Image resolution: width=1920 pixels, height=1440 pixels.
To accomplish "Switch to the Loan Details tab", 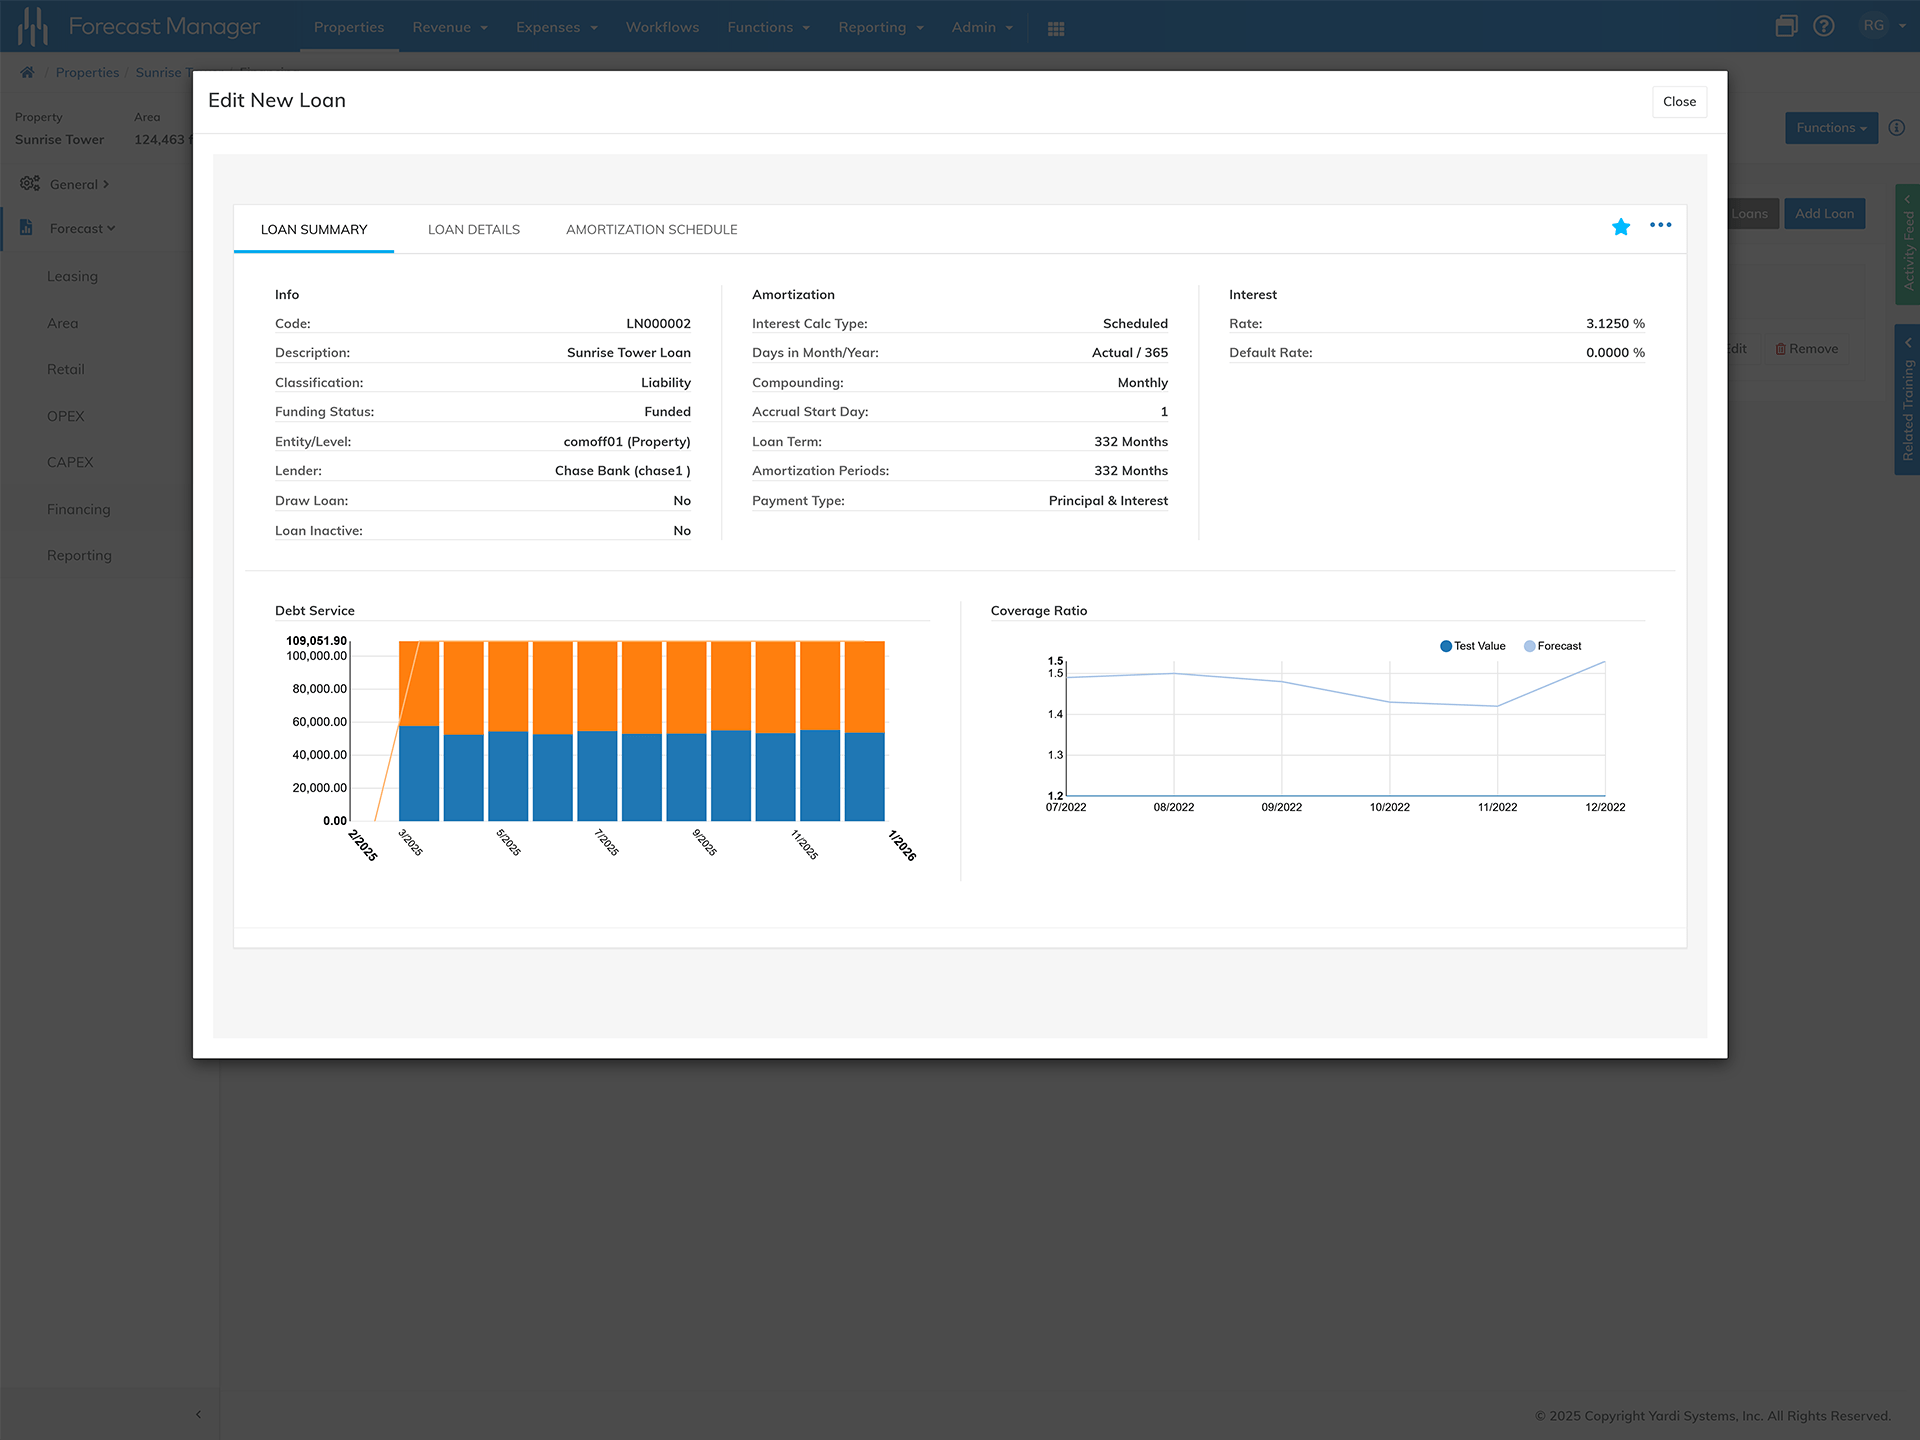I will point(474,229).
